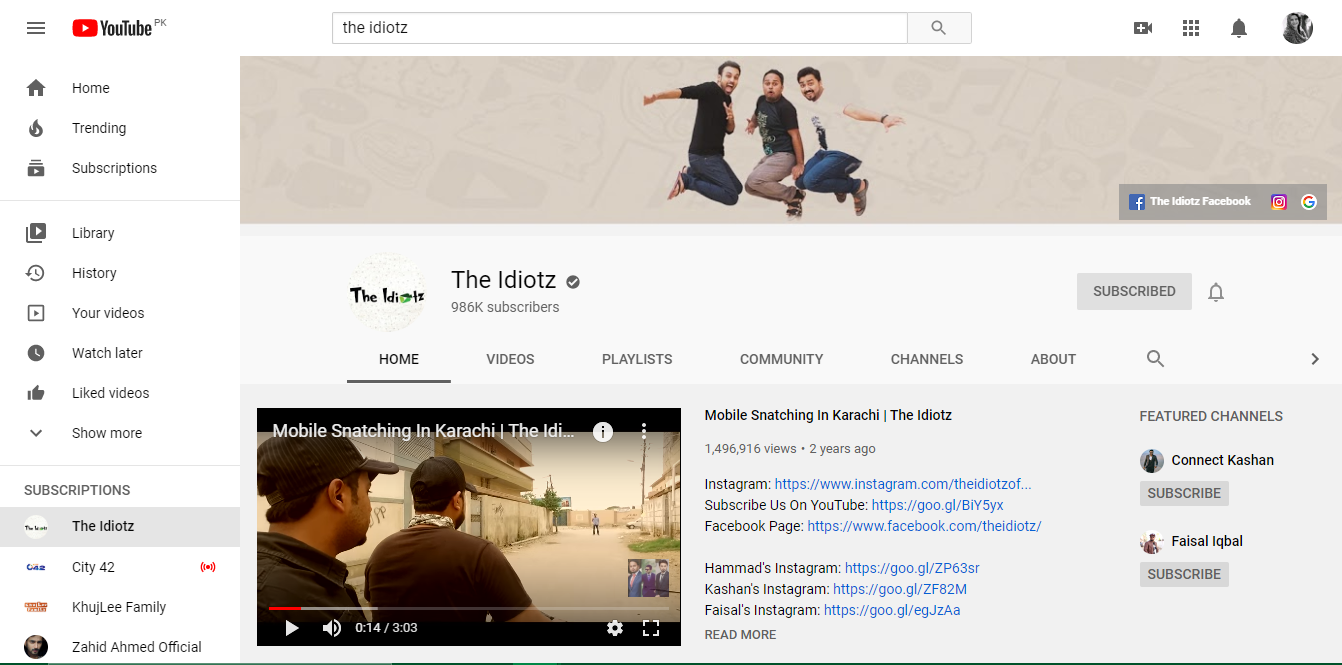1342x665 pixels.
Task: Open Subscriptions in the sidebar
Action: coord(120,168)
